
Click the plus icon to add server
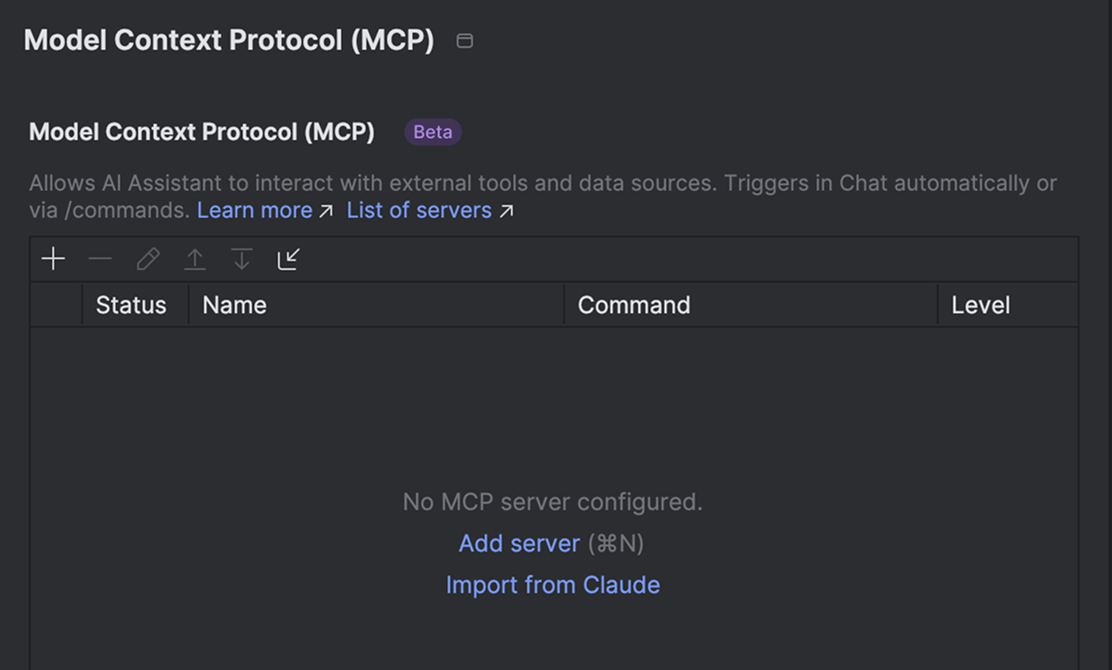pos(53,260)
